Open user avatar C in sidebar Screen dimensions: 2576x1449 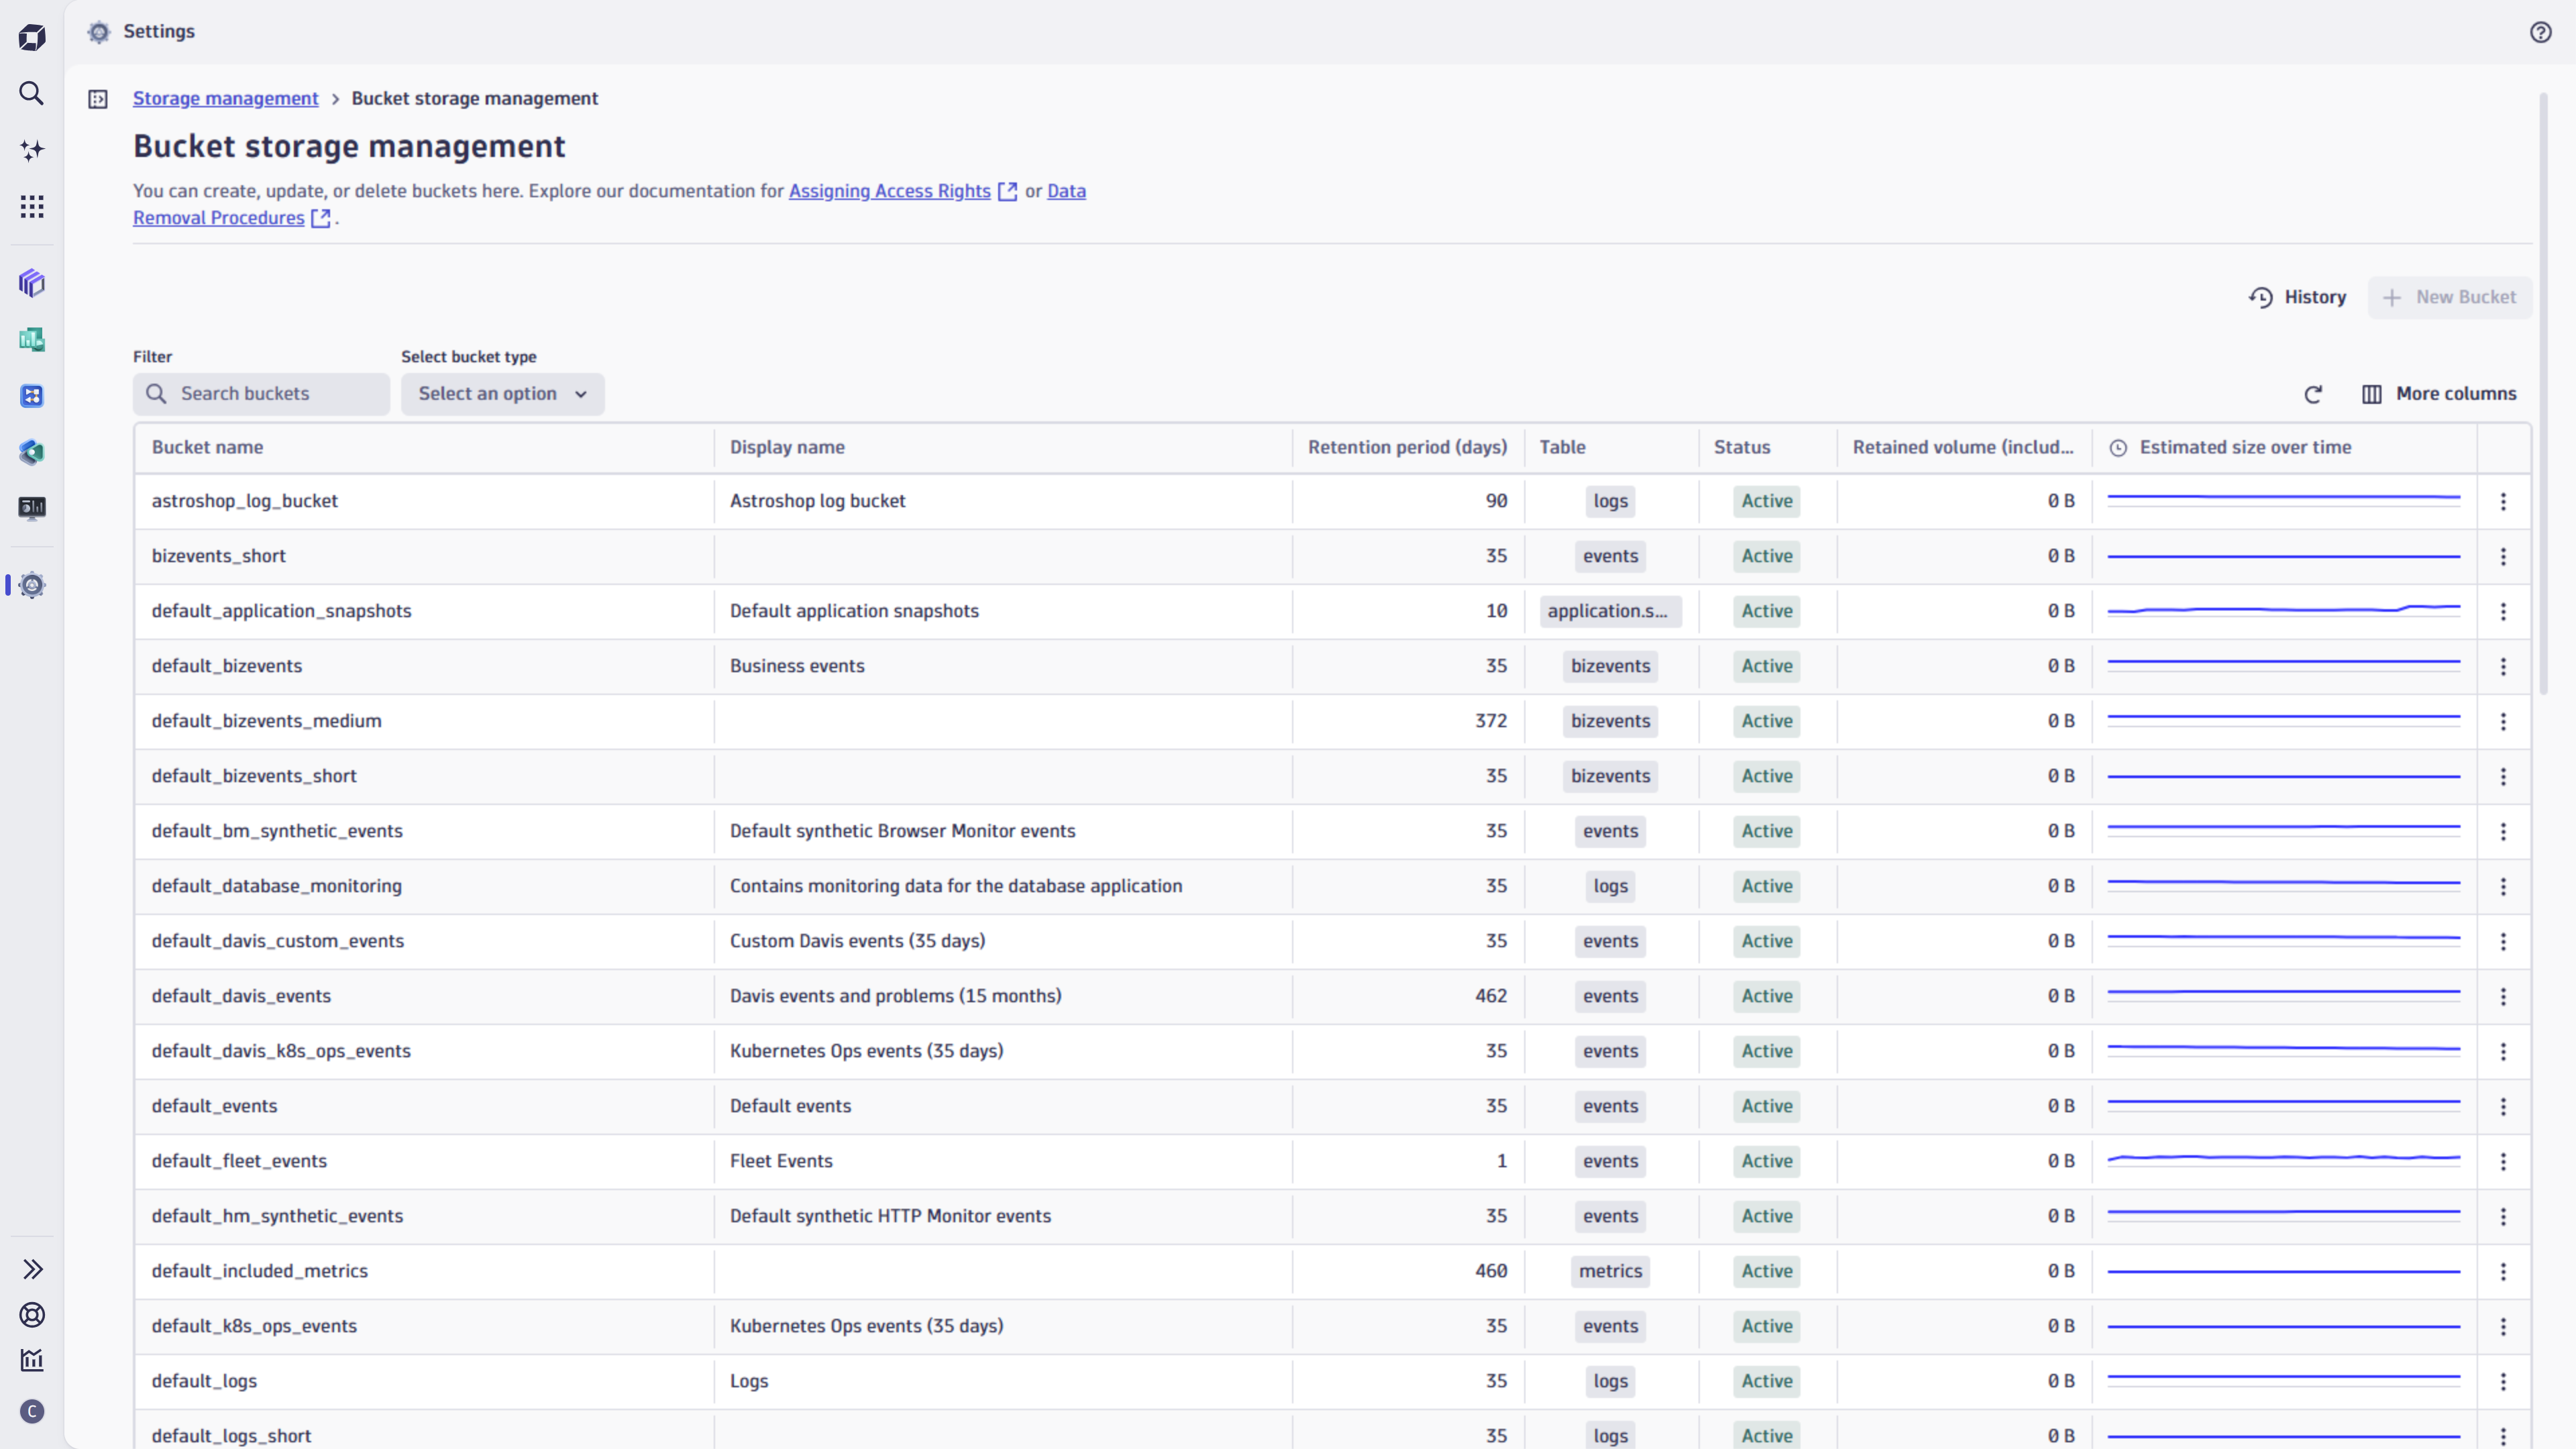coord(32,1411)
